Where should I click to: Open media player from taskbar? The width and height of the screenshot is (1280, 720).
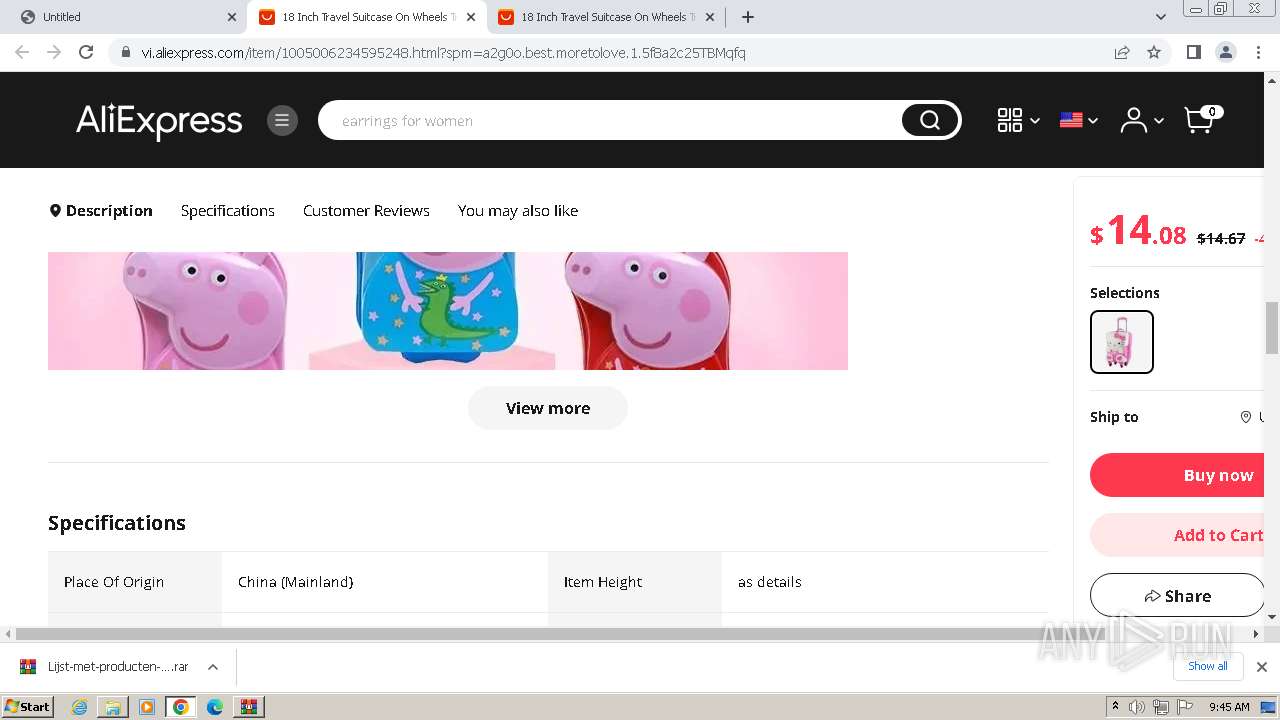tap(147, 707)
